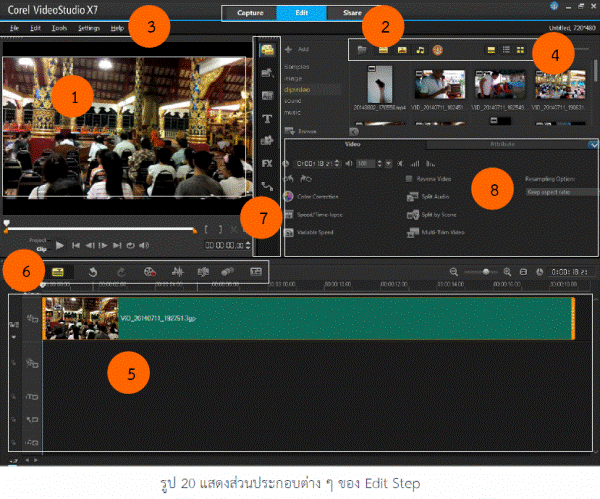Switch to the Capture step tab
600x499 pixels.
[250, 13]
